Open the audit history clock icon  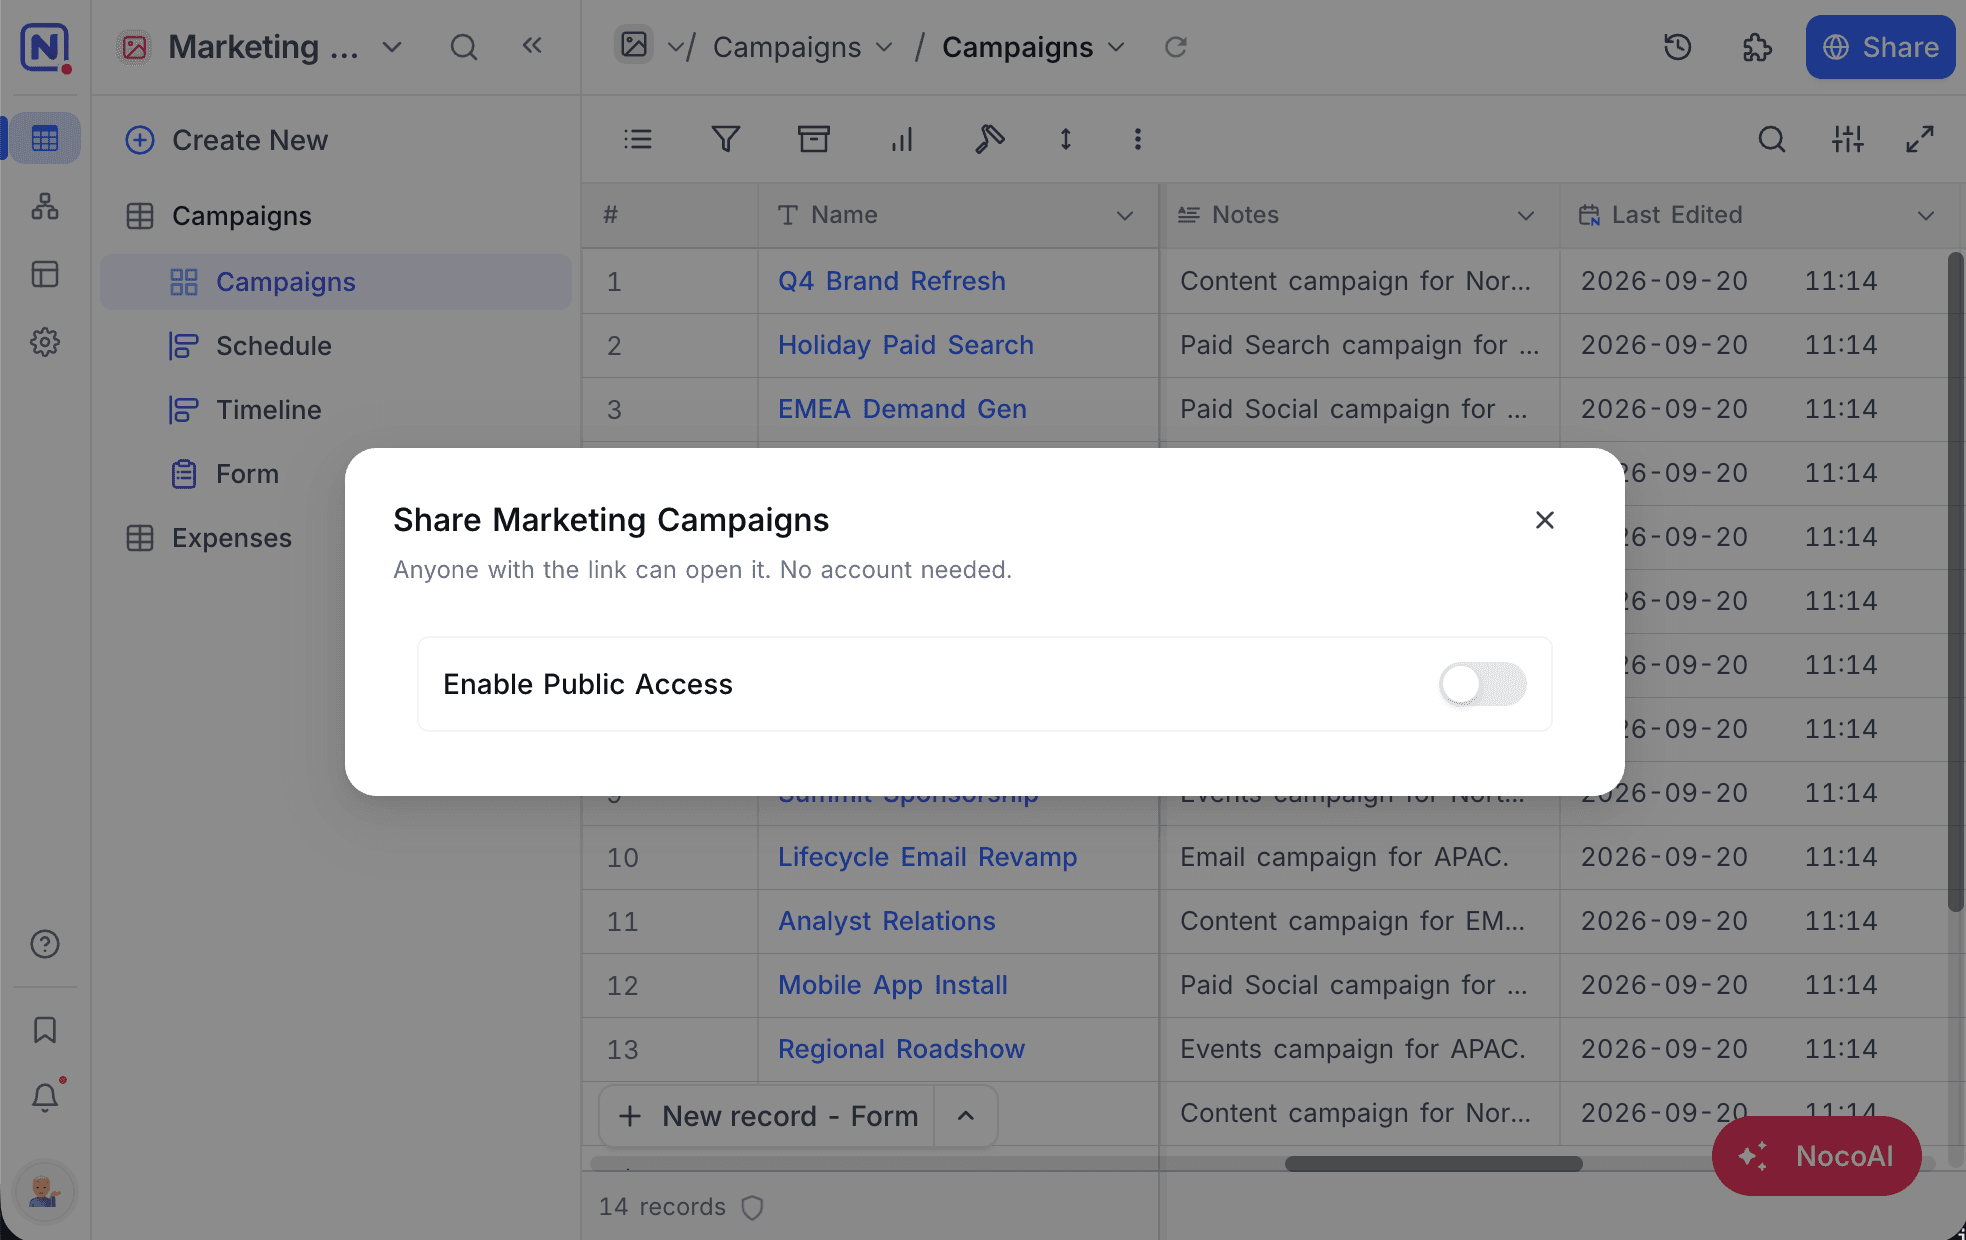coord(1677,47)
